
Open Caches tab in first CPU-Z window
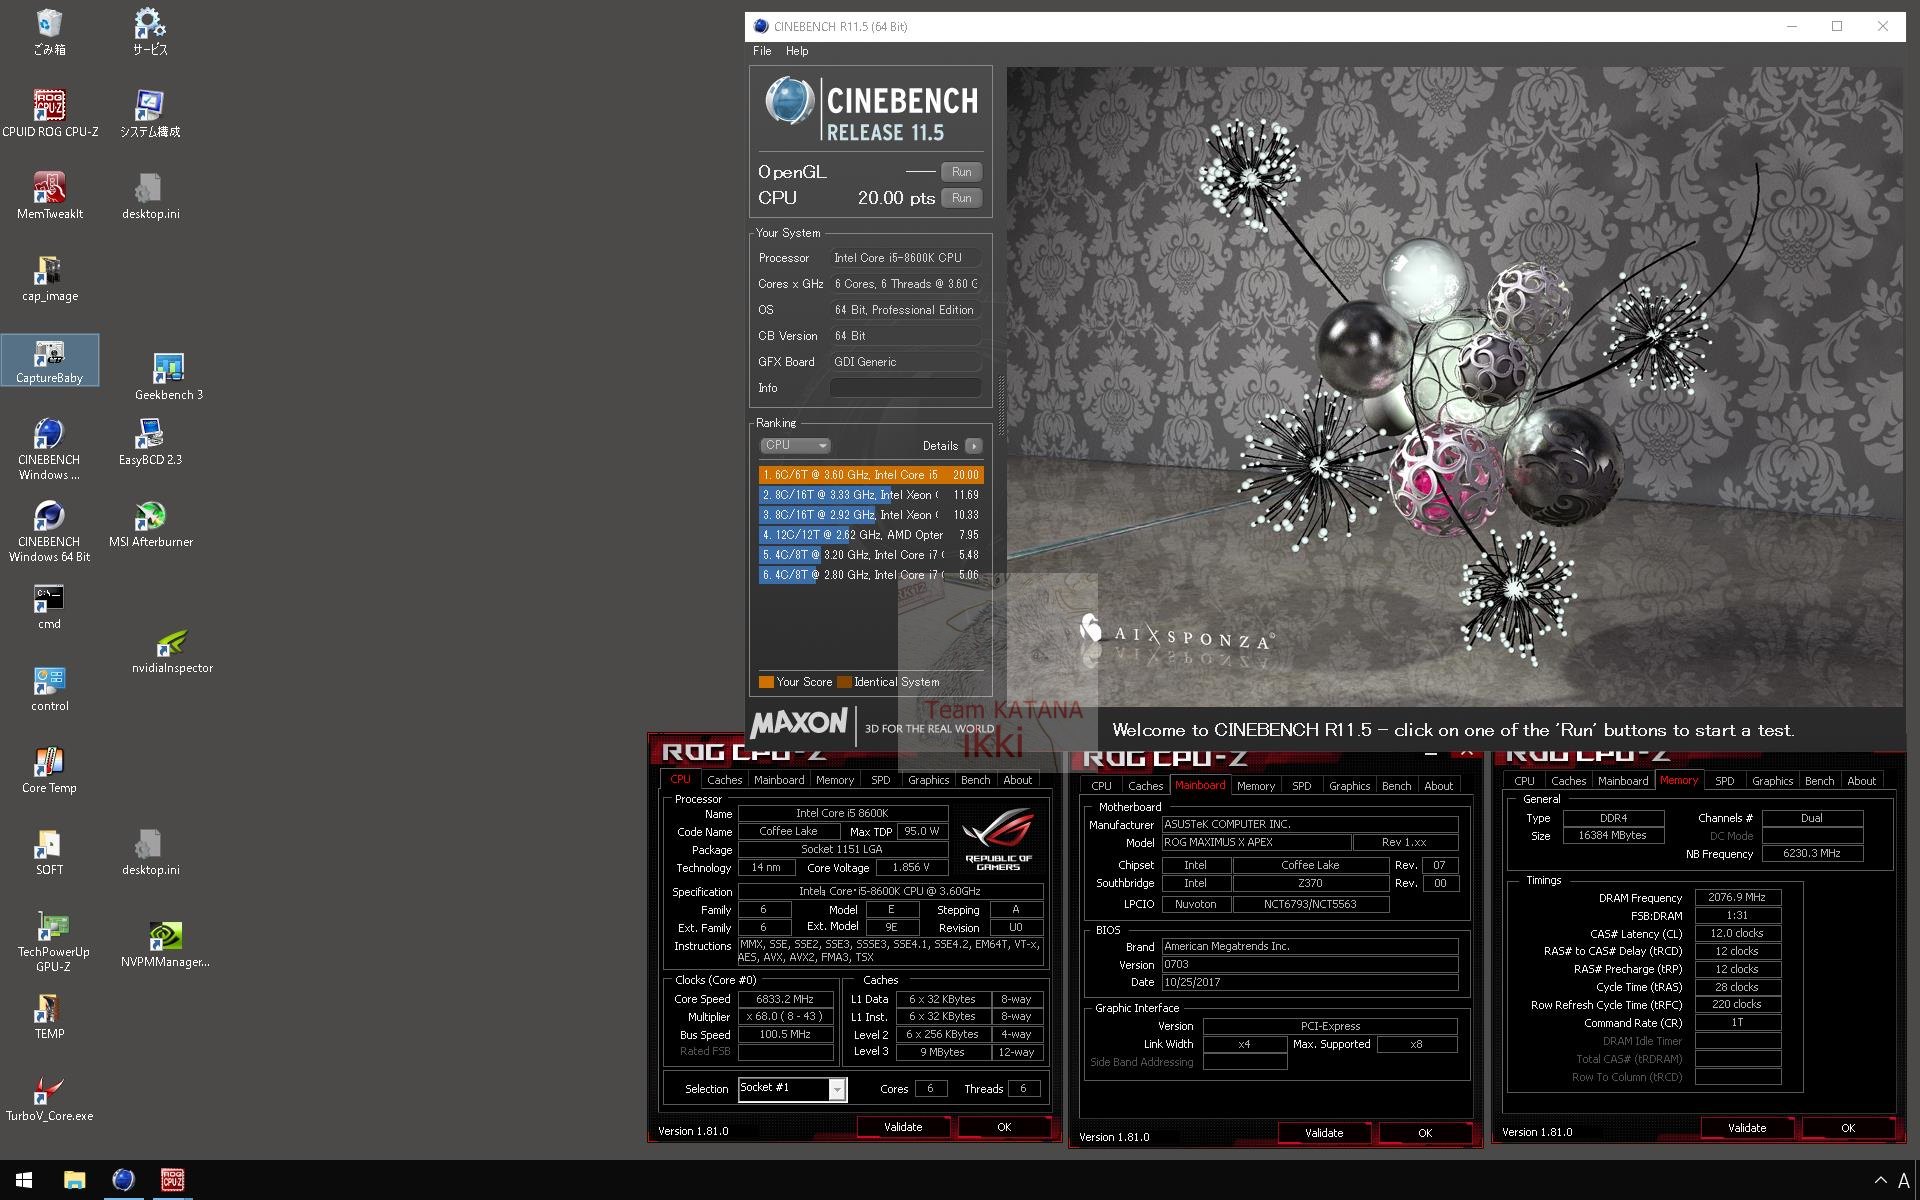point(724,780)
